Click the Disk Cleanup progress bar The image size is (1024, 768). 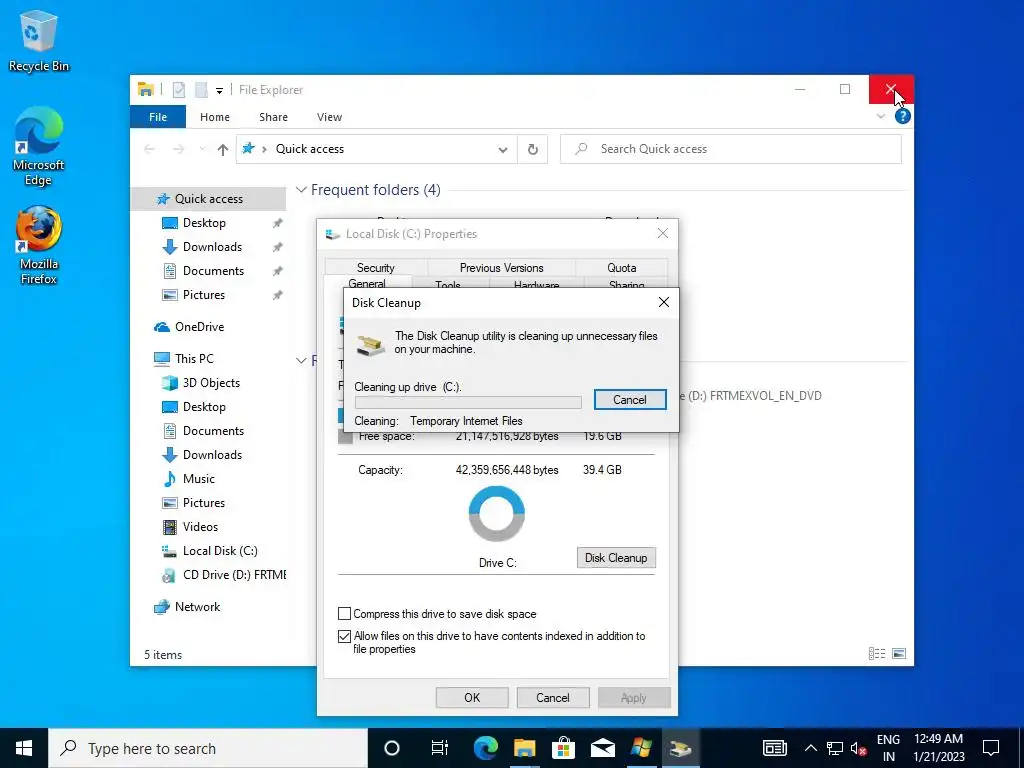point(468,402)
